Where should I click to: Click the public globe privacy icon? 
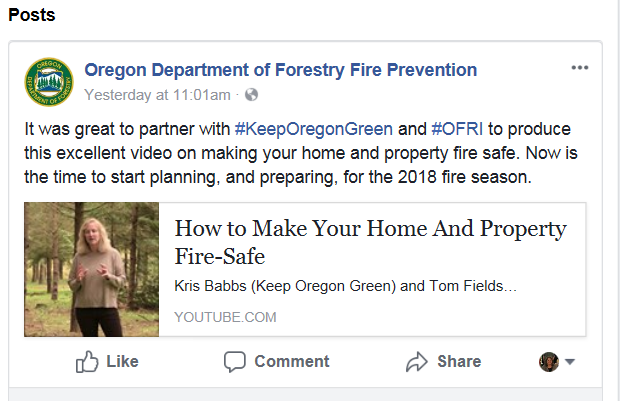251,95
